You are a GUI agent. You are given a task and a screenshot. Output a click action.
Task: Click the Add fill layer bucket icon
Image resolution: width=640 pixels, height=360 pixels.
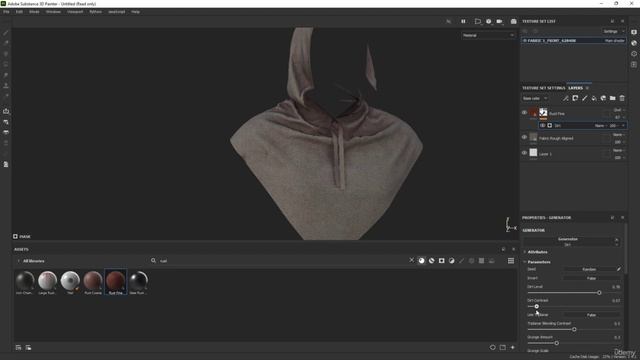(594, 98)
